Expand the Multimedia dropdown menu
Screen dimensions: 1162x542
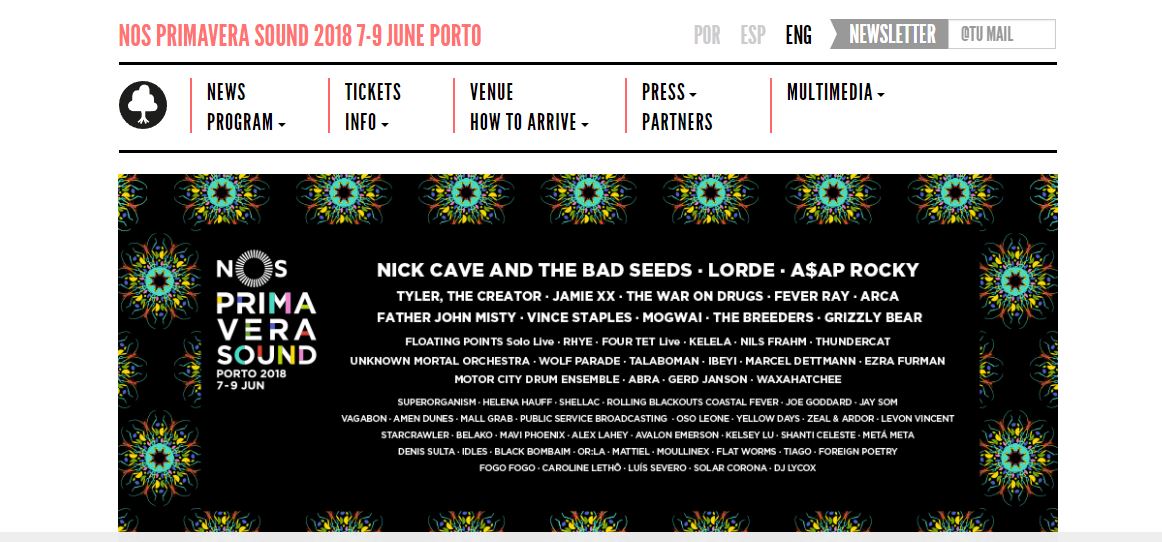836,93
